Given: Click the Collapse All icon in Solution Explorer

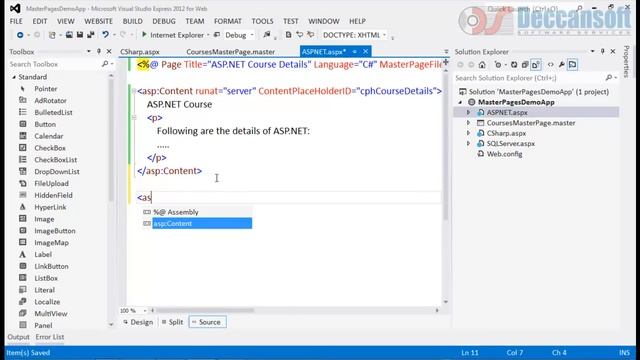Looking at the screenshot, I should (525, 64).
